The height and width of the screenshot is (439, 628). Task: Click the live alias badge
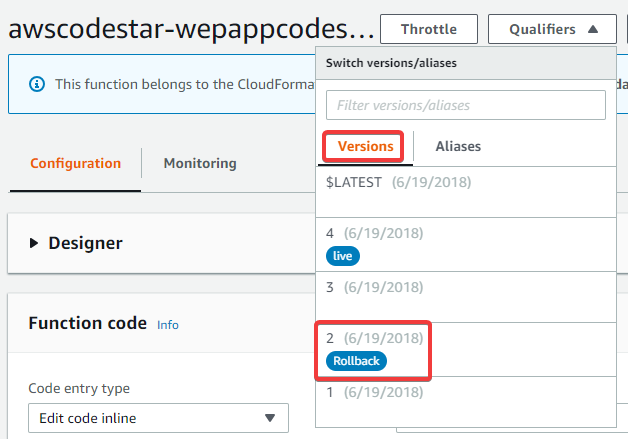342,256
